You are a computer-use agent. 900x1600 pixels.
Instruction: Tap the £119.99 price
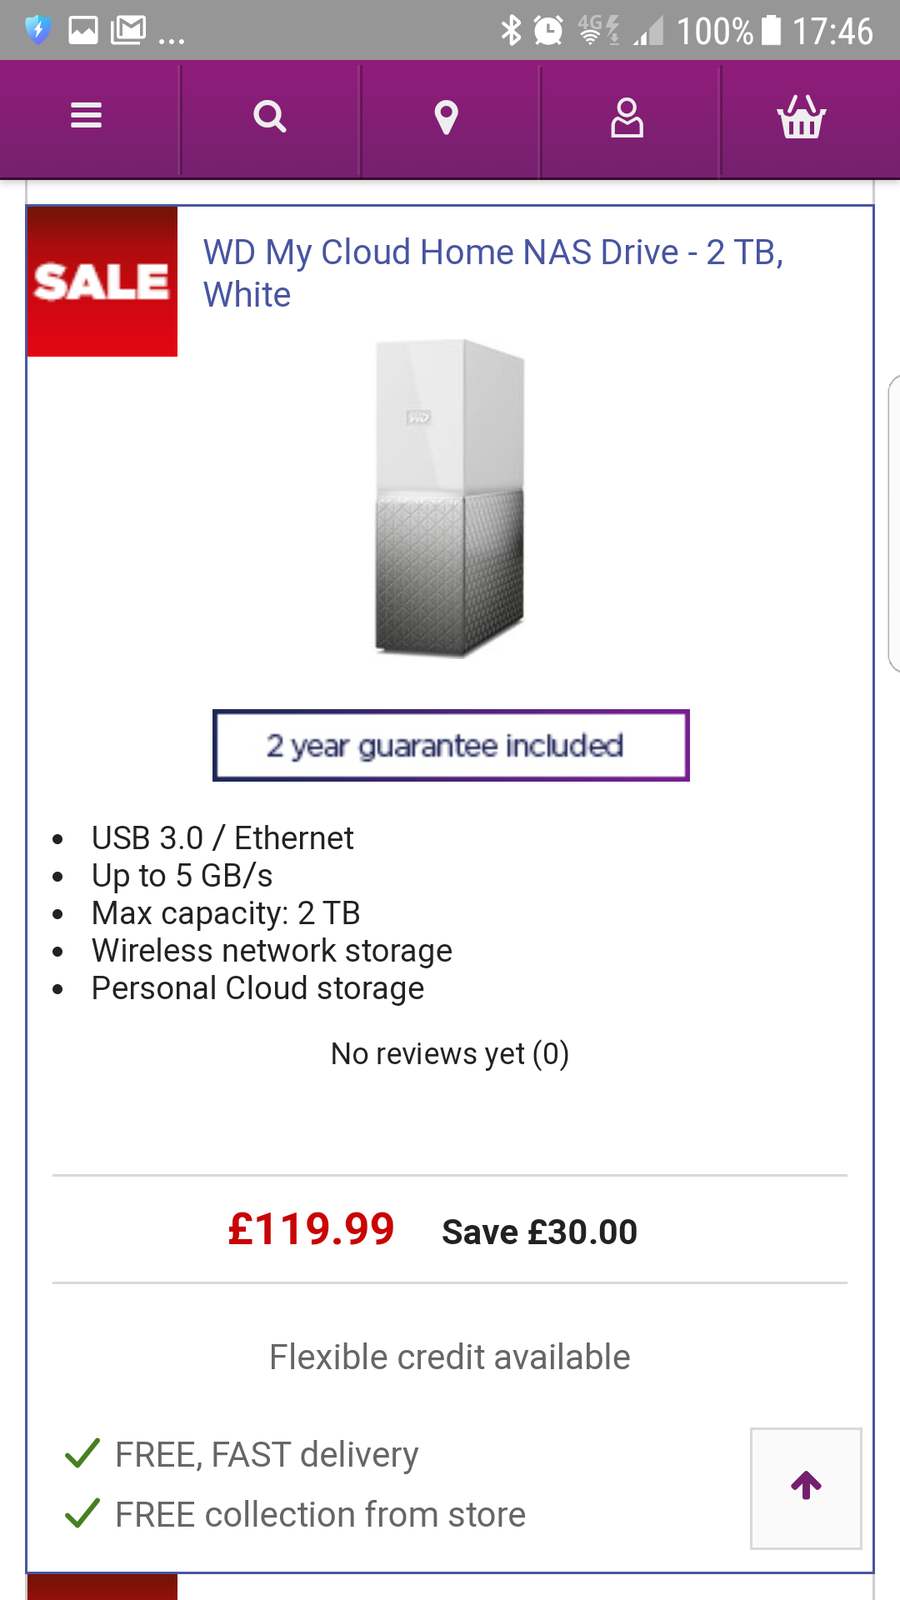(x=311, y=1229)
